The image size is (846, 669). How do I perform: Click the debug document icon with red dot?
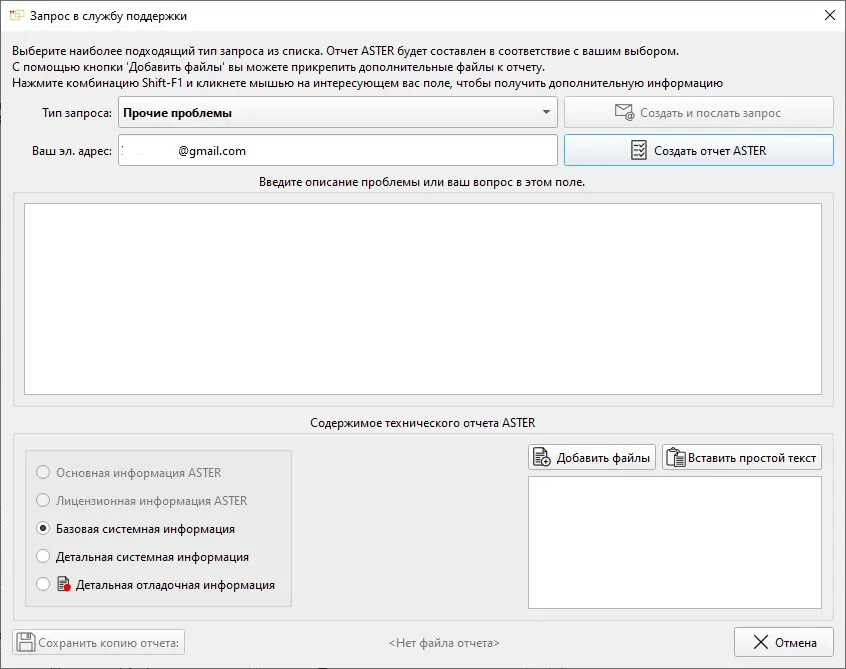click(64, 585)
